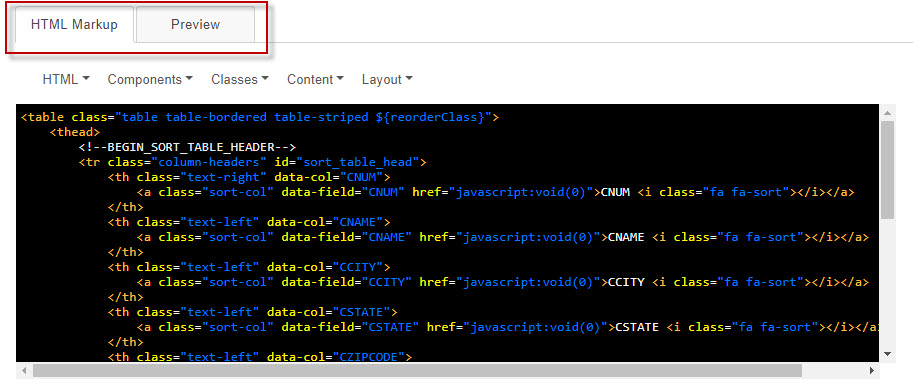The height and width of the screenshot is (391, 913).
Task: Click the CZIPCODE th tag line
Action: (260, 357)
